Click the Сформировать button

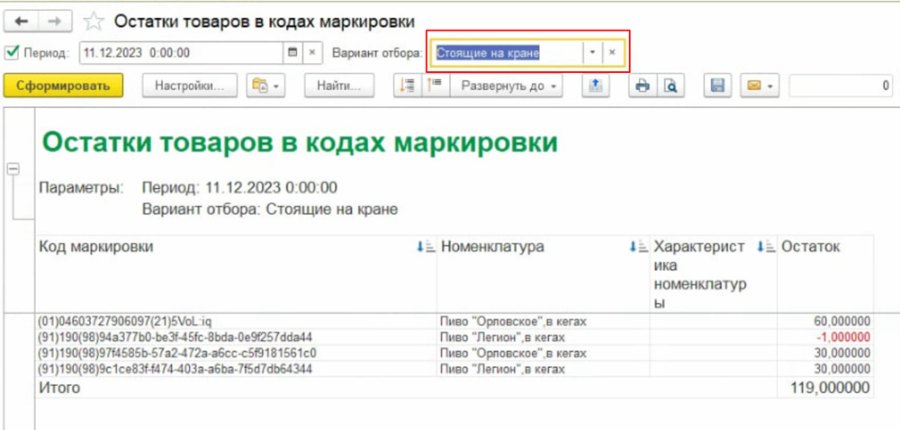pos(63,86)
